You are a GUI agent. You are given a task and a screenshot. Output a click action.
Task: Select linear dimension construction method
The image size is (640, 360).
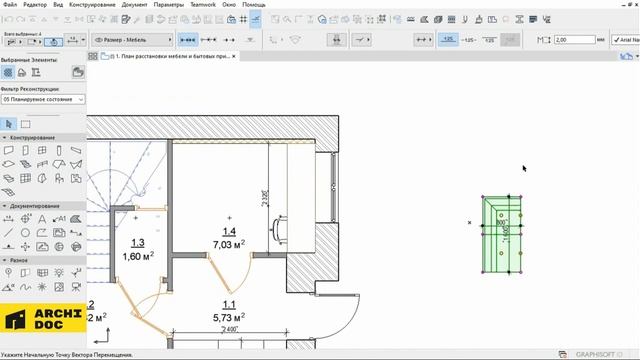point(188,40)
